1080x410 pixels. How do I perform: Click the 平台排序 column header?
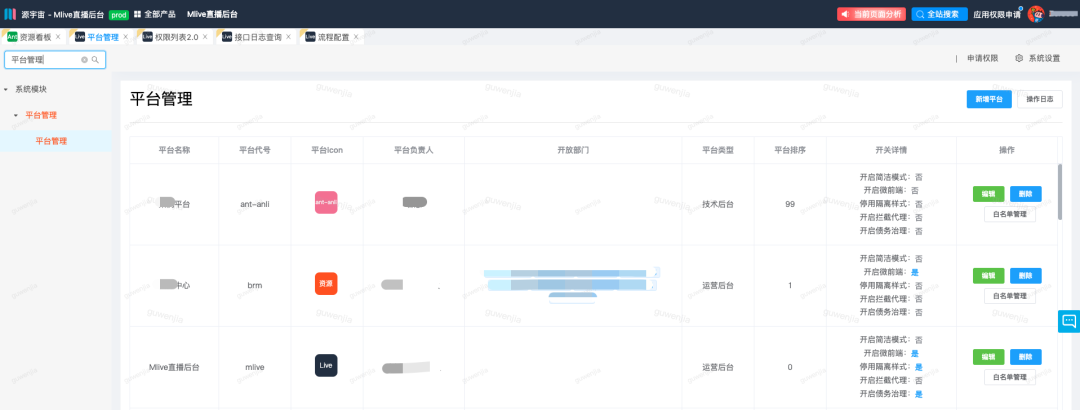tap(790, 150)
